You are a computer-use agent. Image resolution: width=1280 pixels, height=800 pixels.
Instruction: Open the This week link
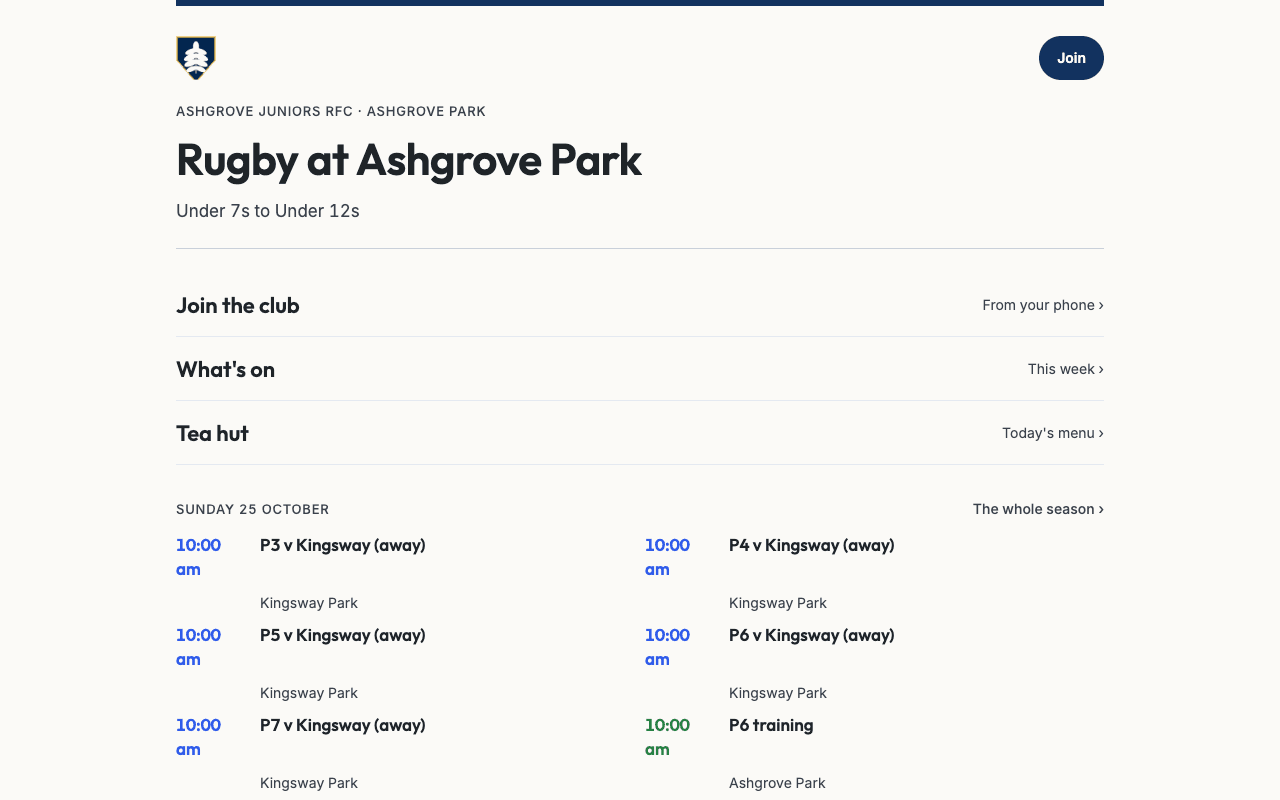(1066, 369)
